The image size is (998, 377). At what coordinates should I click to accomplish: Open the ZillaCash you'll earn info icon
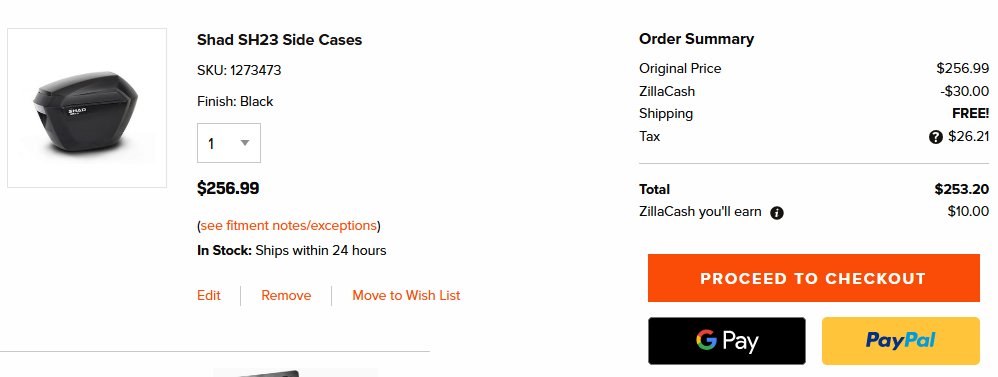777,213
